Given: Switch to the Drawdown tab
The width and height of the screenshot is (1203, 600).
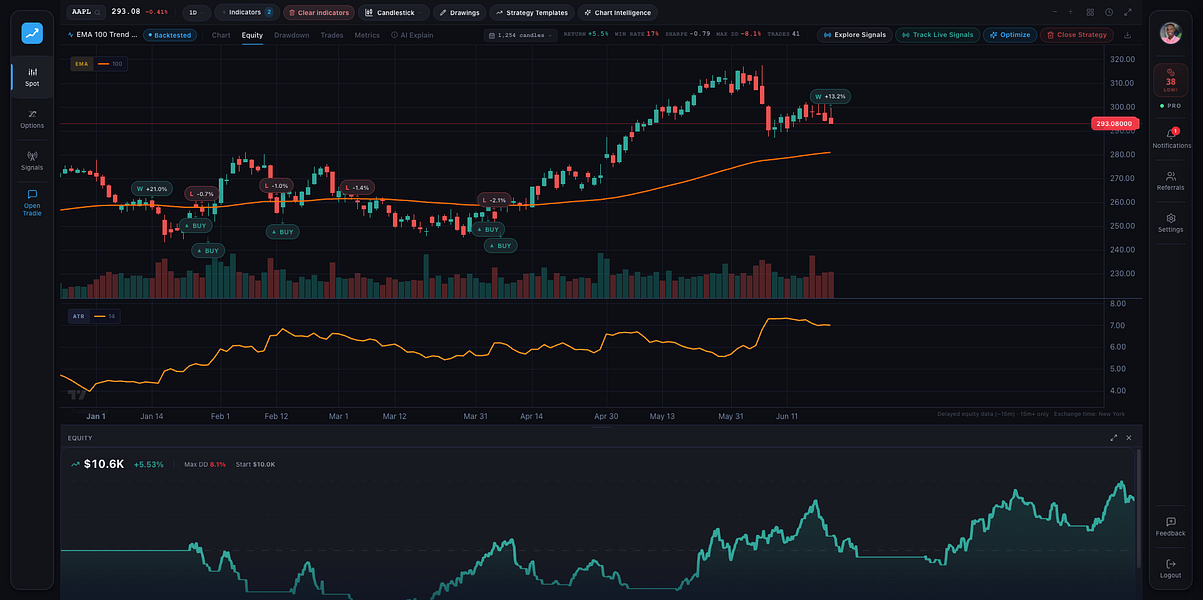Looking at the screenshot, I should [x=292, y=35].
